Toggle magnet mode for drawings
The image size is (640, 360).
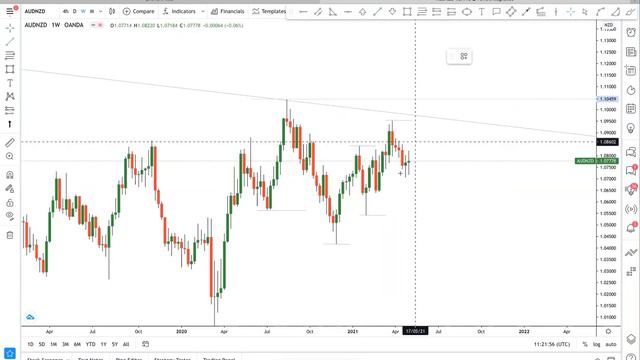pos(10,175)
